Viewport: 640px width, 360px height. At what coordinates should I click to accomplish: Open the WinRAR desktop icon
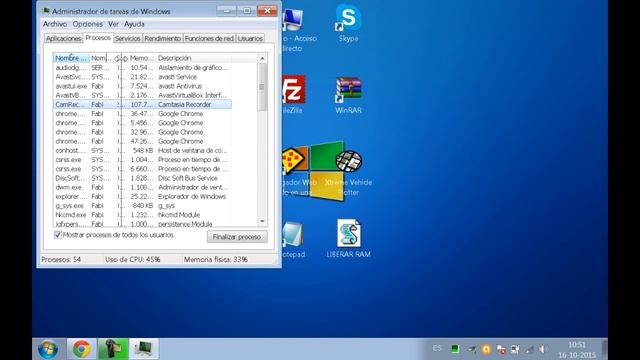(348, 95)
